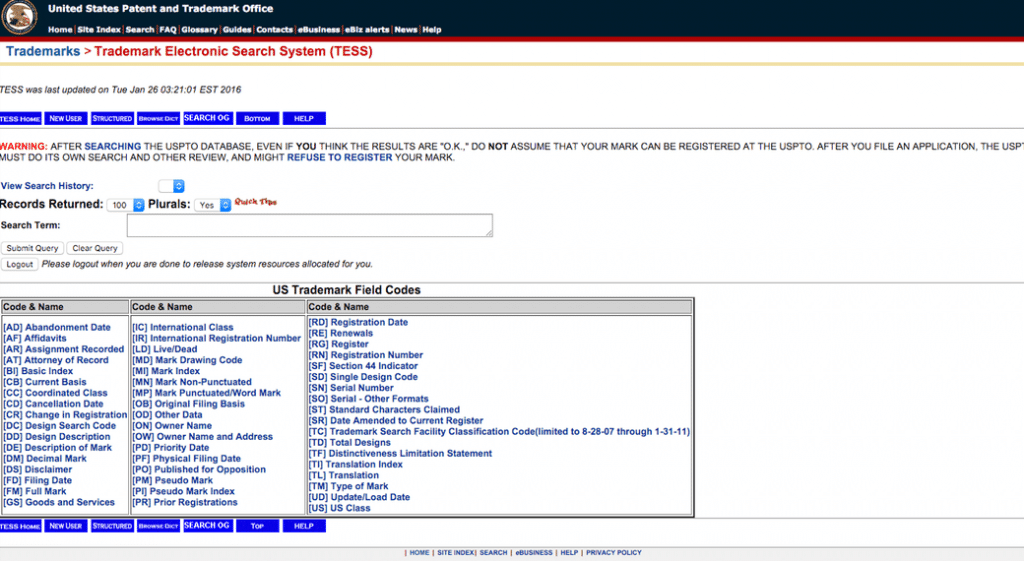Open eBiz alerts in the header menu
This screenshot has height=561, width=1024.
click(x=367, y=30)
